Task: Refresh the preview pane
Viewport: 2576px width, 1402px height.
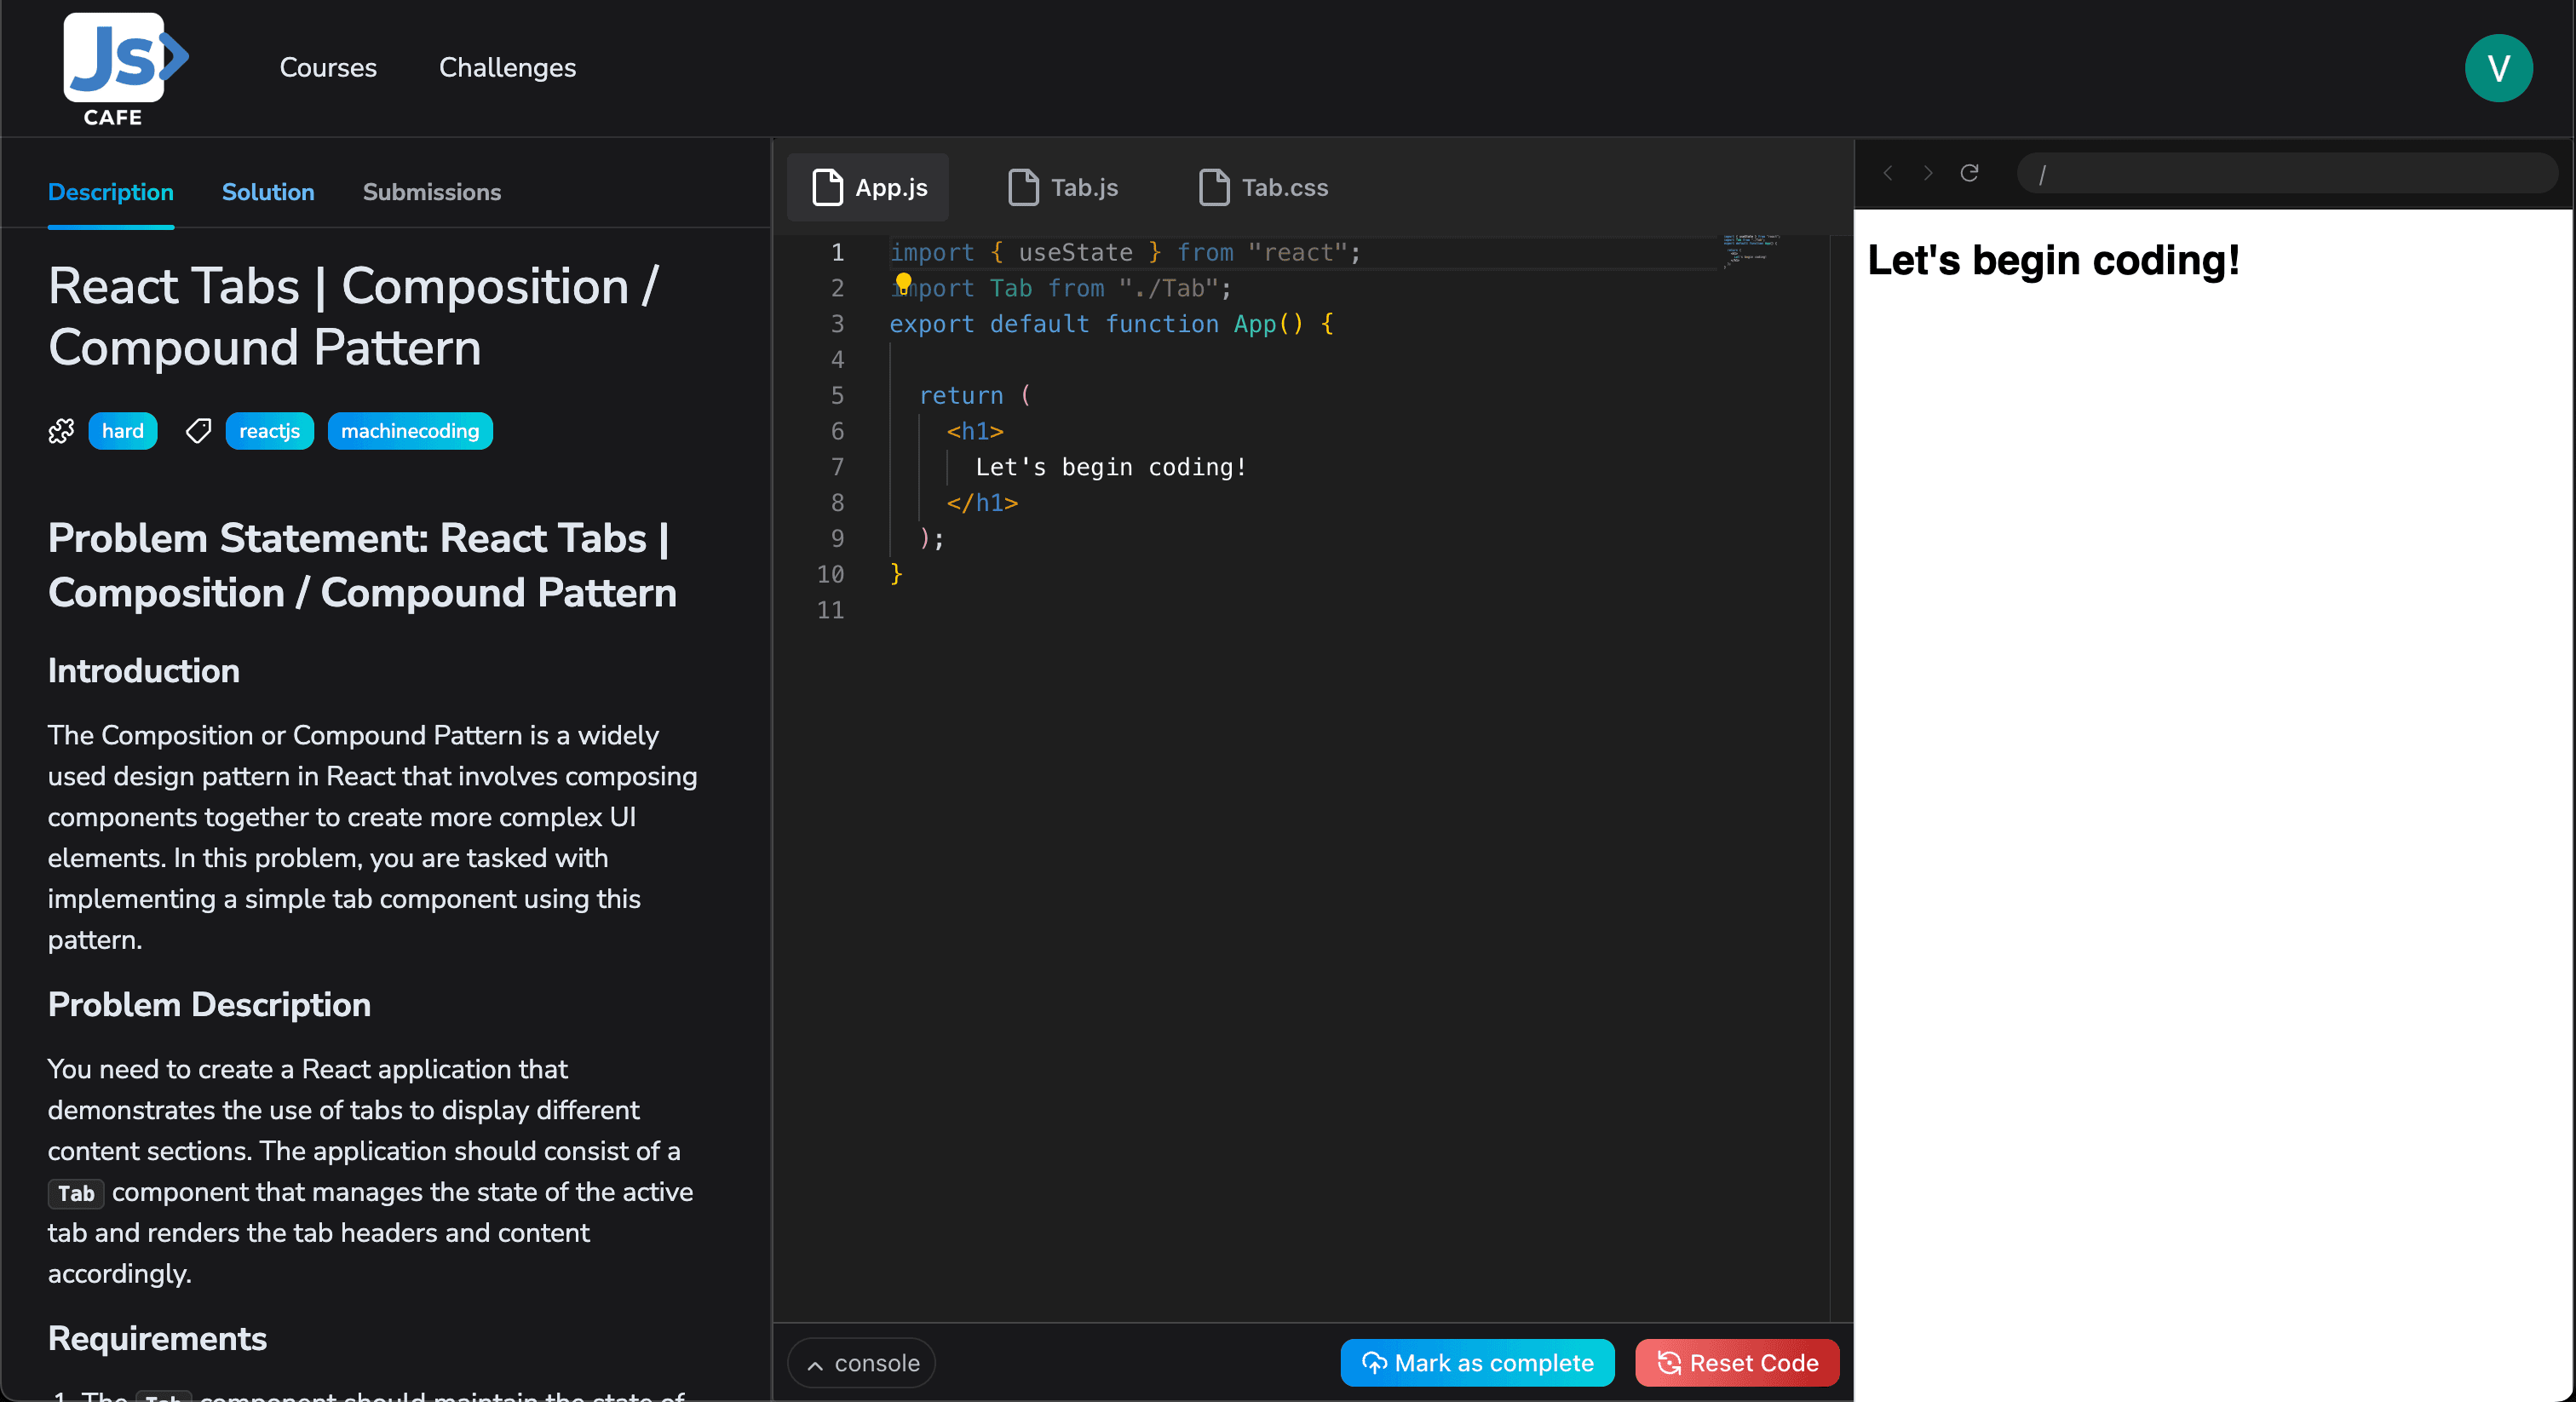Action: (1969, 173)
